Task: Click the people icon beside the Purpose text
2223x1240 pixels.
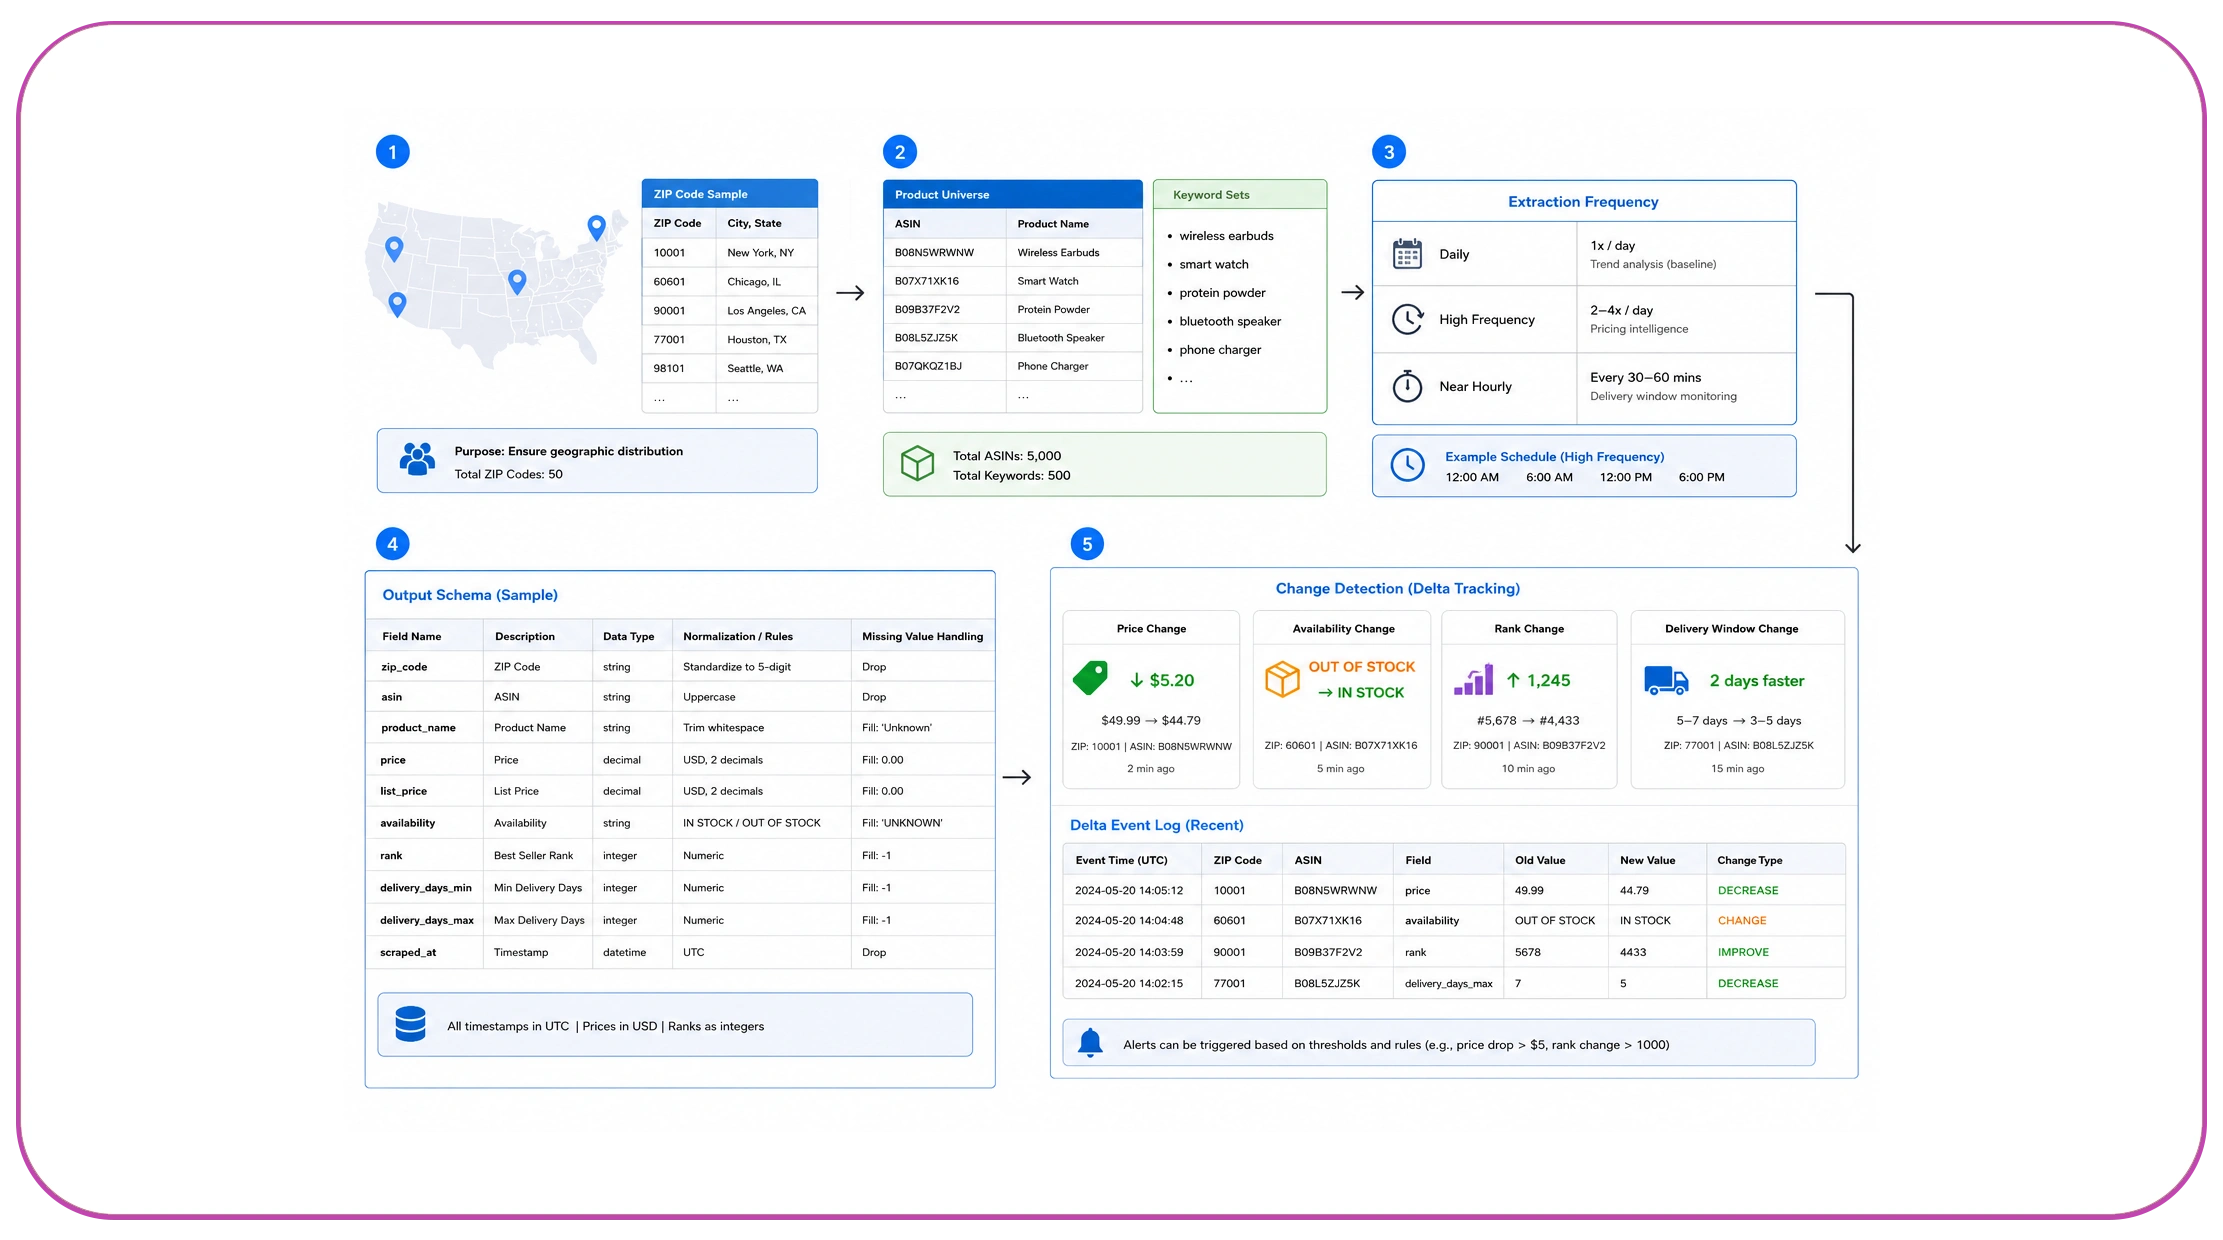Action: 417,459
